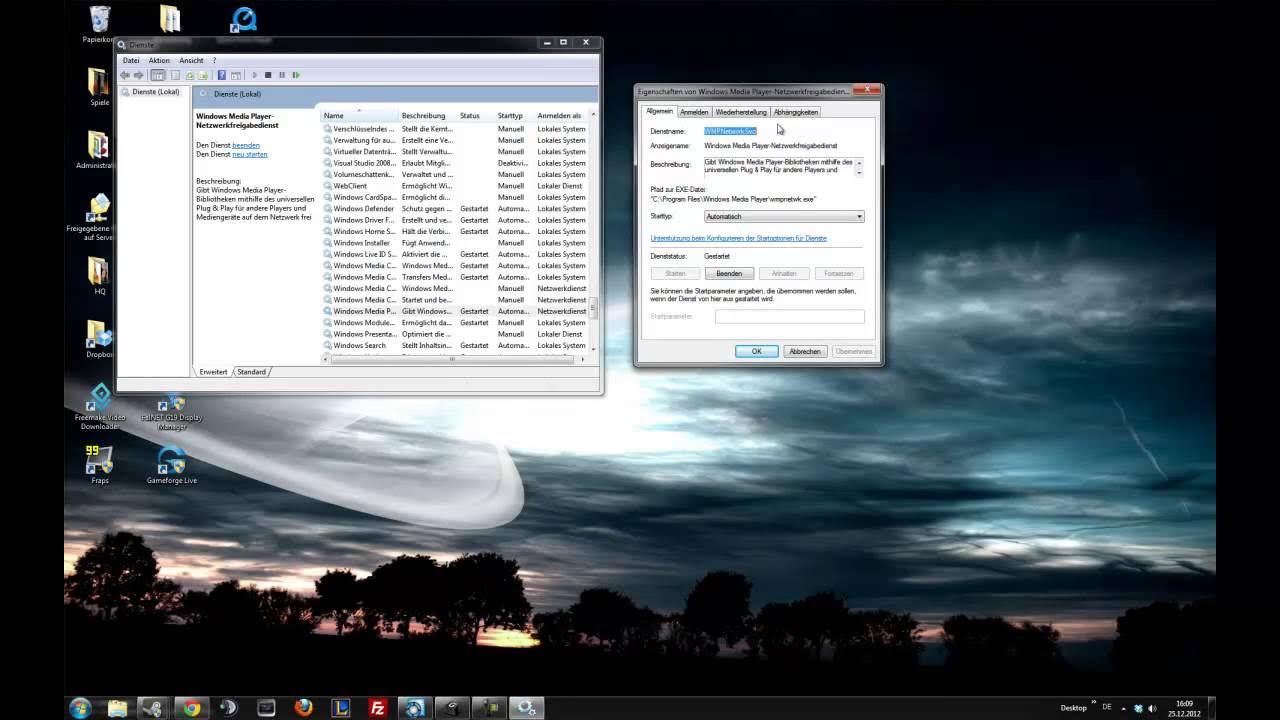Viewport: 1280px width, 720px height.
Task: Sort by the Status column header
Action: pyautogui.click(x=476, y=115)
